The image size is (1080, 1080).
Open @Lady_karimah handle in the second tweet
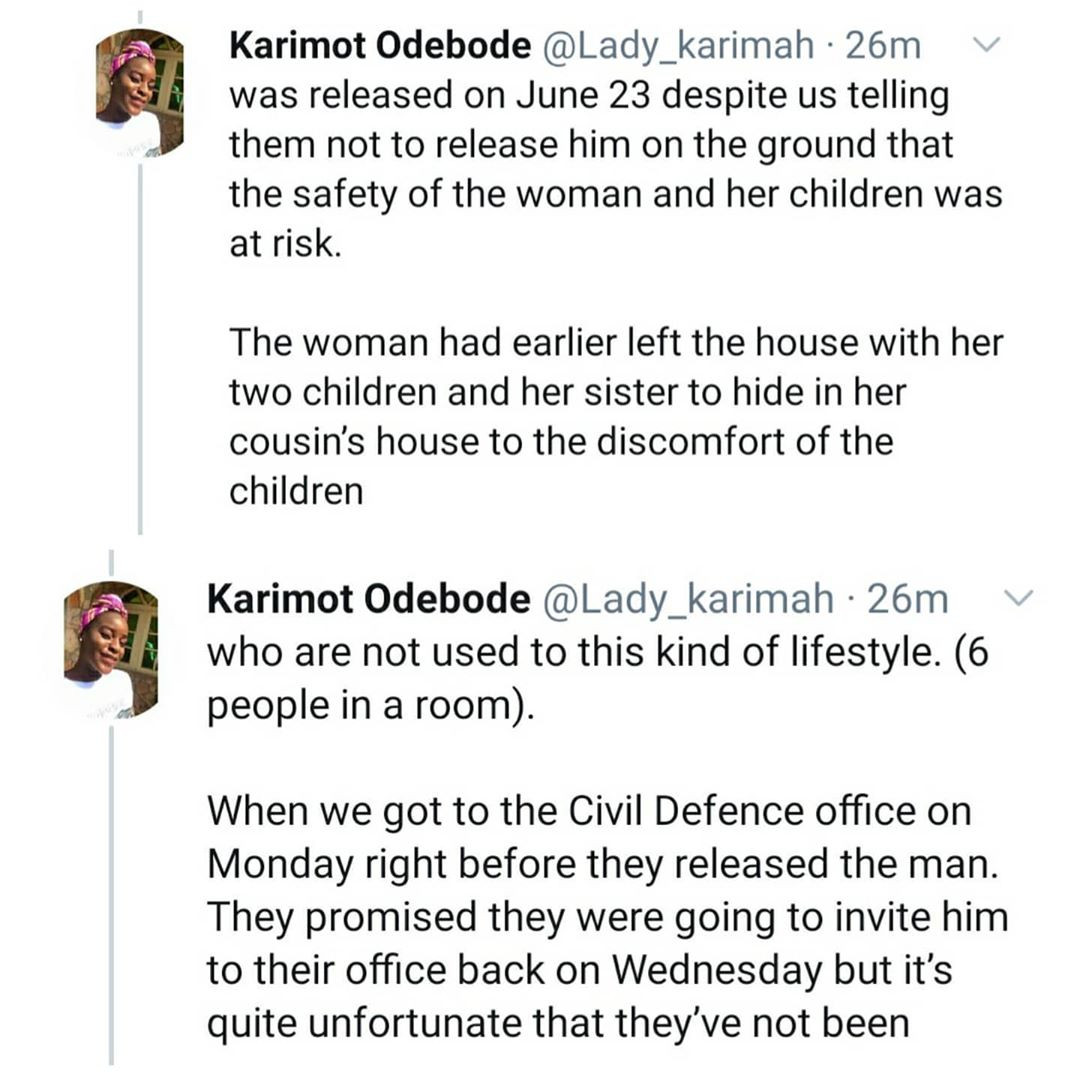(x=689, y=599)
